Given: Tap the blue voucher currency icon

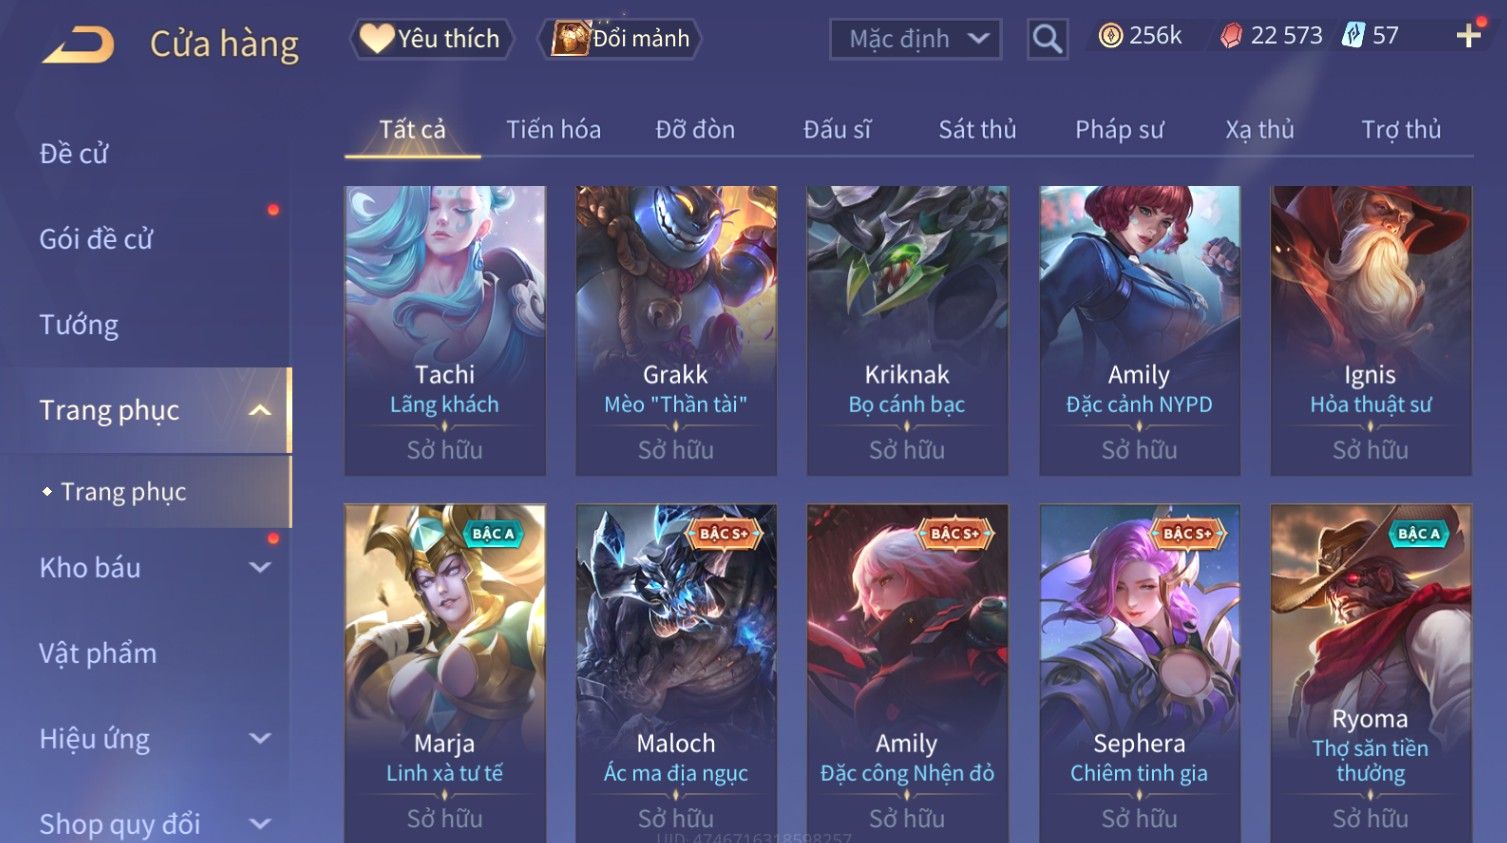Looking at the screenshot, I should (x=1353, y=36).
